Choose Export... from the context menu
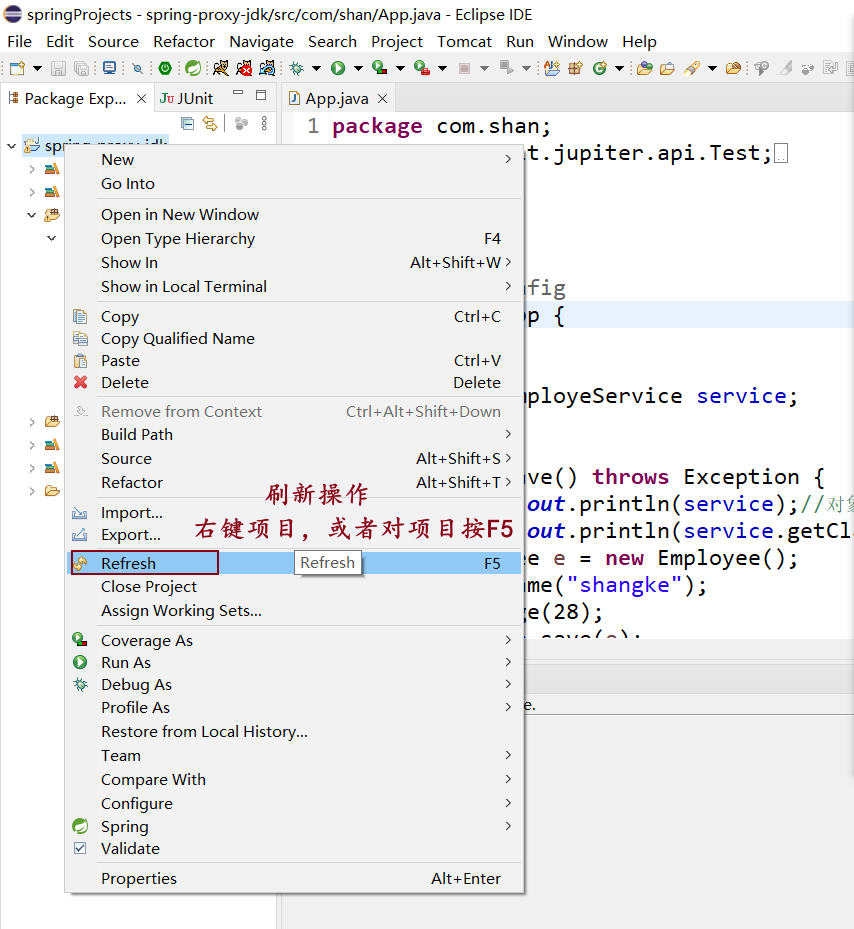This screenshot has height=929, width=854. tap(295, 534)
